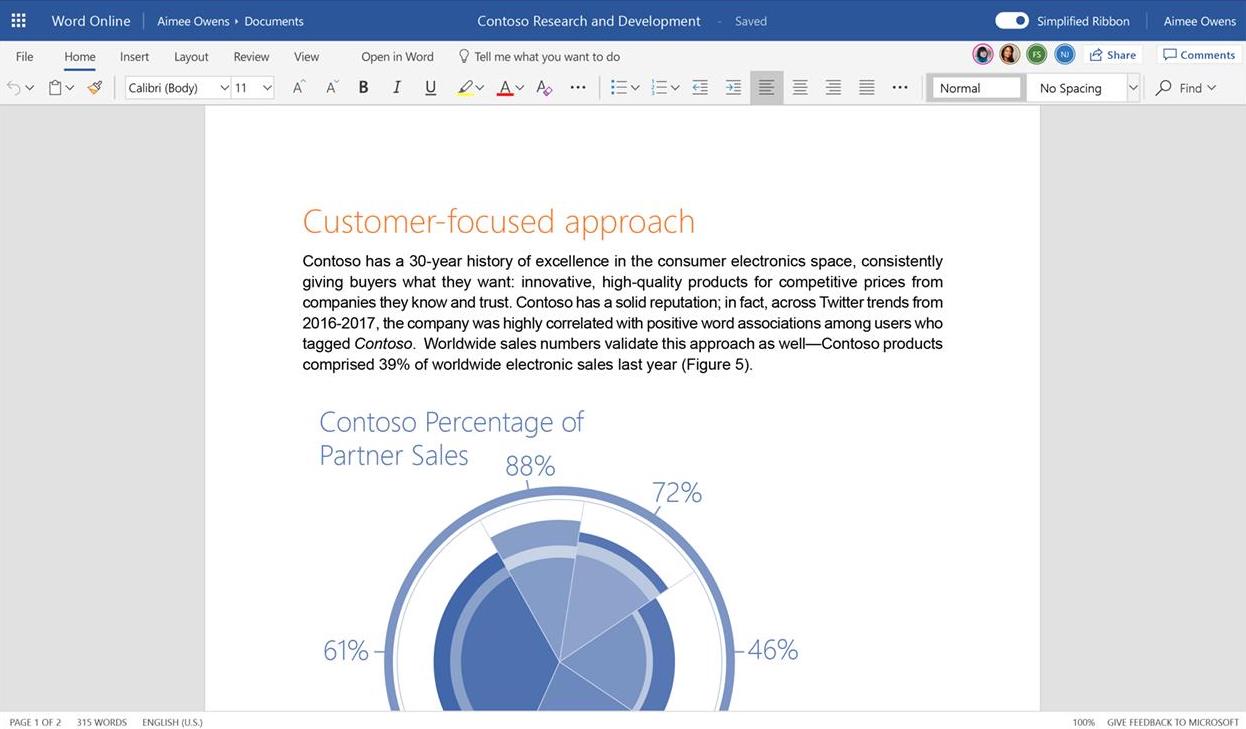Click Give Feedback to Microsoft
Viewport: 1246px width, 729px height.
(1173, 722)
